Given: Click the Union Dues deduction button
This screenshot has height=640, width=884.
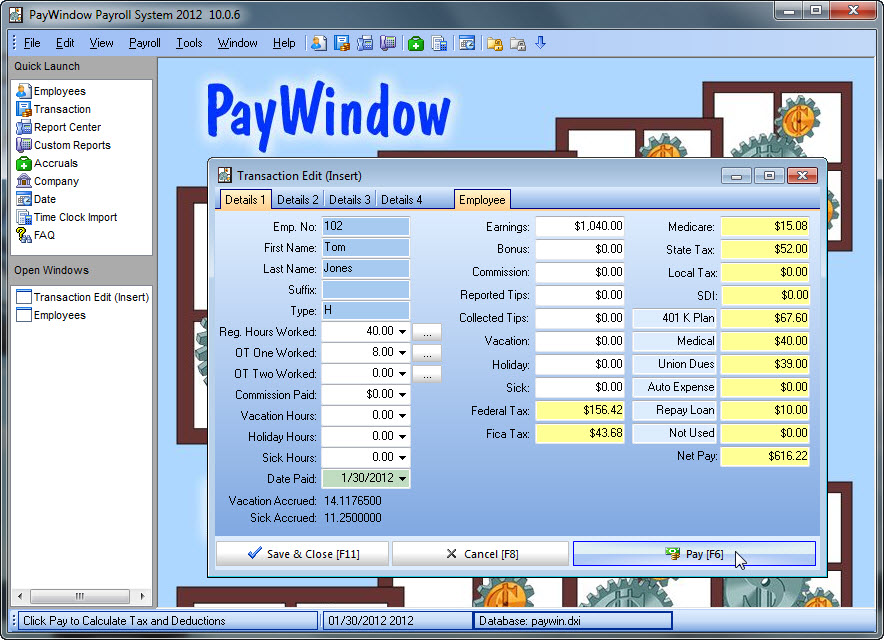Looking at the screenshot, I should coord(675,364).
